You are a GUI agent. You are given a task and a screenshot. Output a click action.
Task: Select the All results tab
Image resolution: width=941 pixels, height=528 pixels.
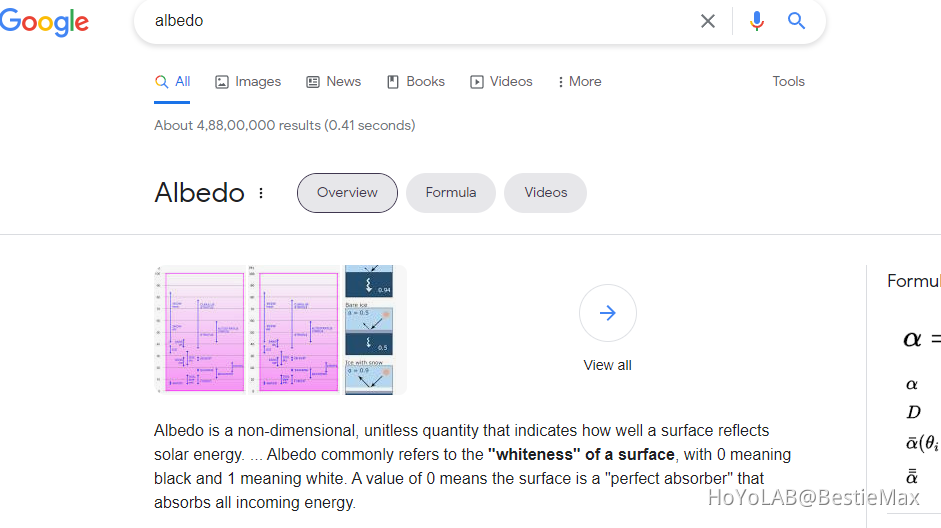tap(173, 82)
